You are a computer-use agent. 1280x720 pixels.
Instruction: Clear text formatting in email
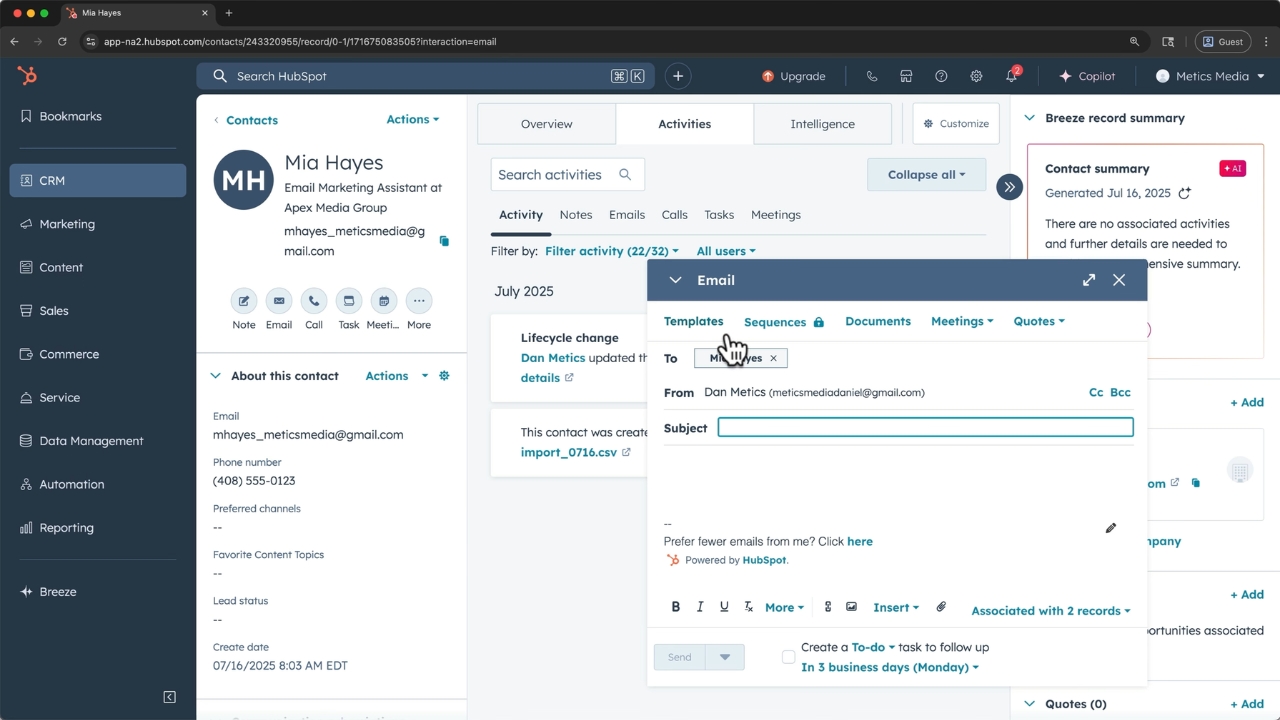[748, 607]
